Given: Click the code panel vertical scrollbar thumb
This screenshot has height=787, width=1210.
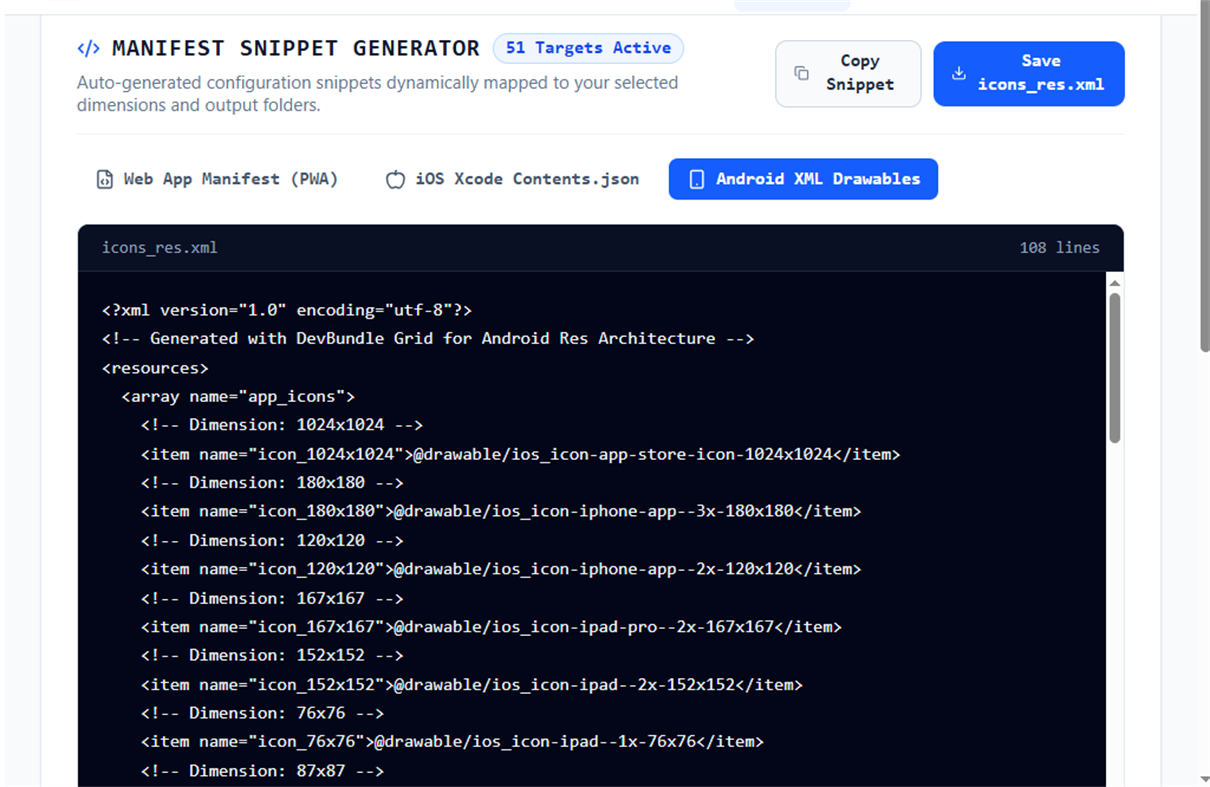Looking at the screenshot, I should click(x=1115, y=367).
